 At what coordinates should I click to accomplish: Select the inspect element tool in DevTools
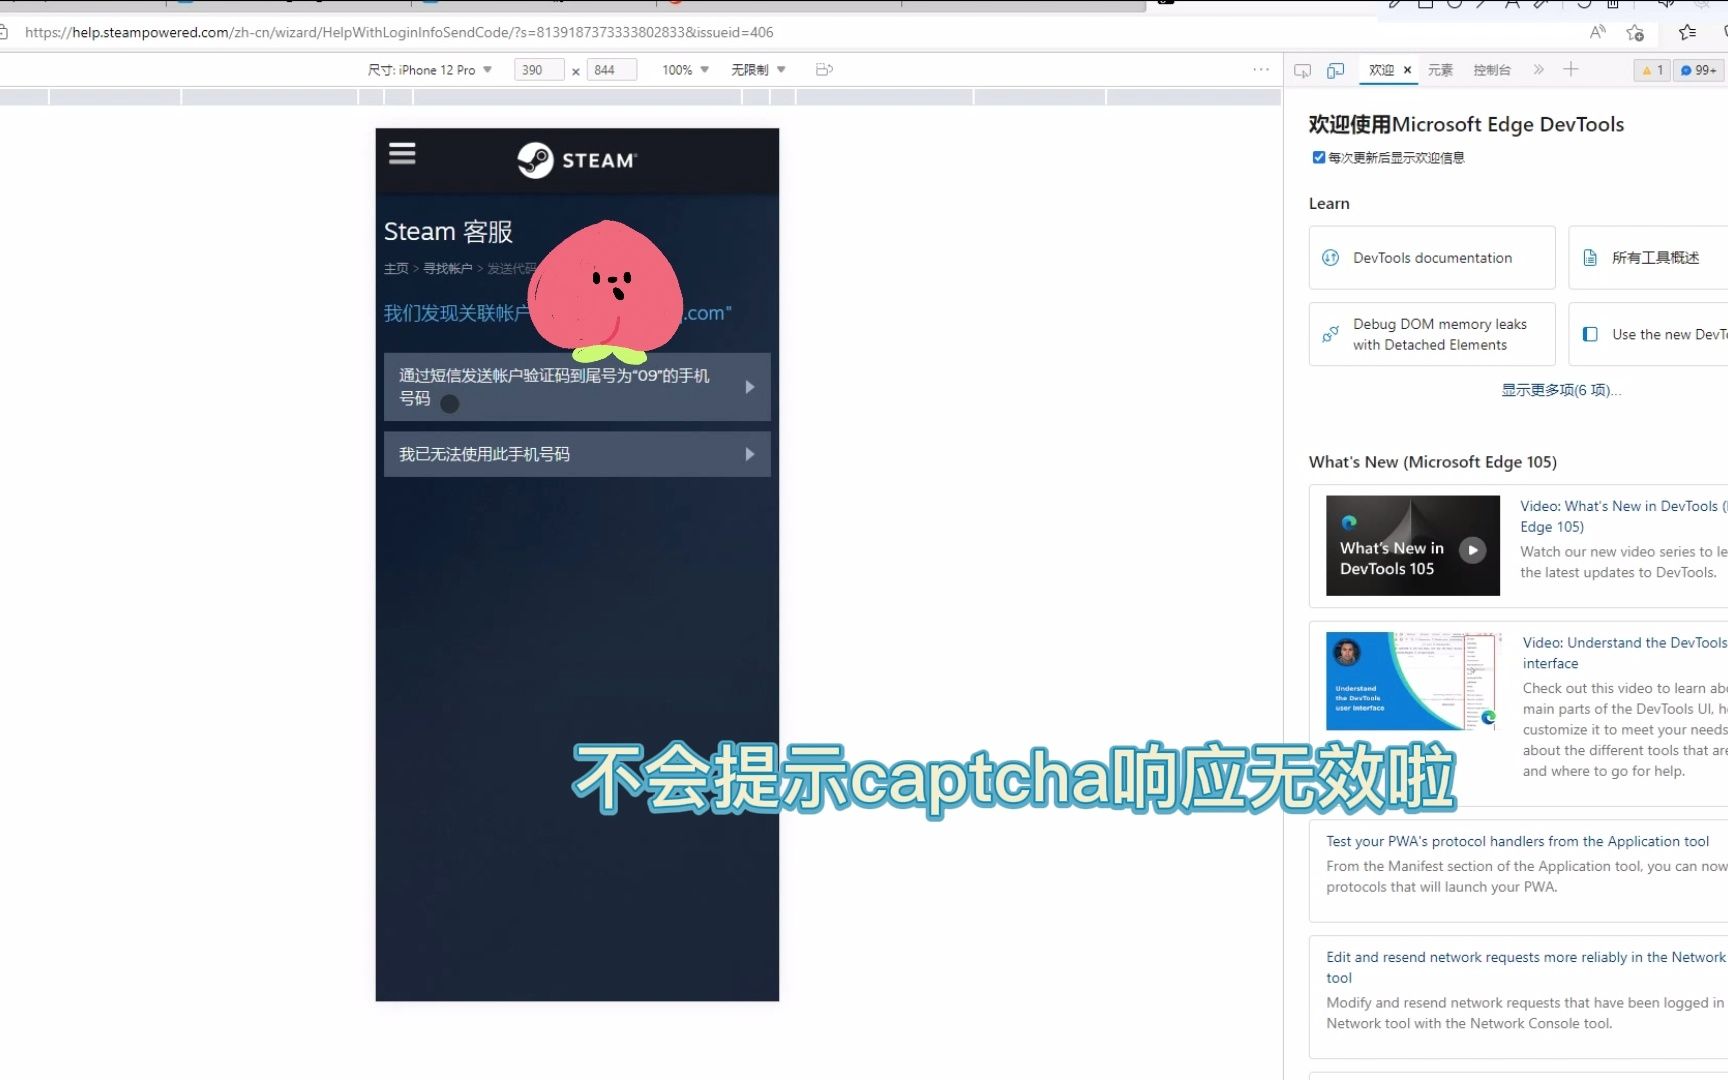click(x=1302, y=70)
